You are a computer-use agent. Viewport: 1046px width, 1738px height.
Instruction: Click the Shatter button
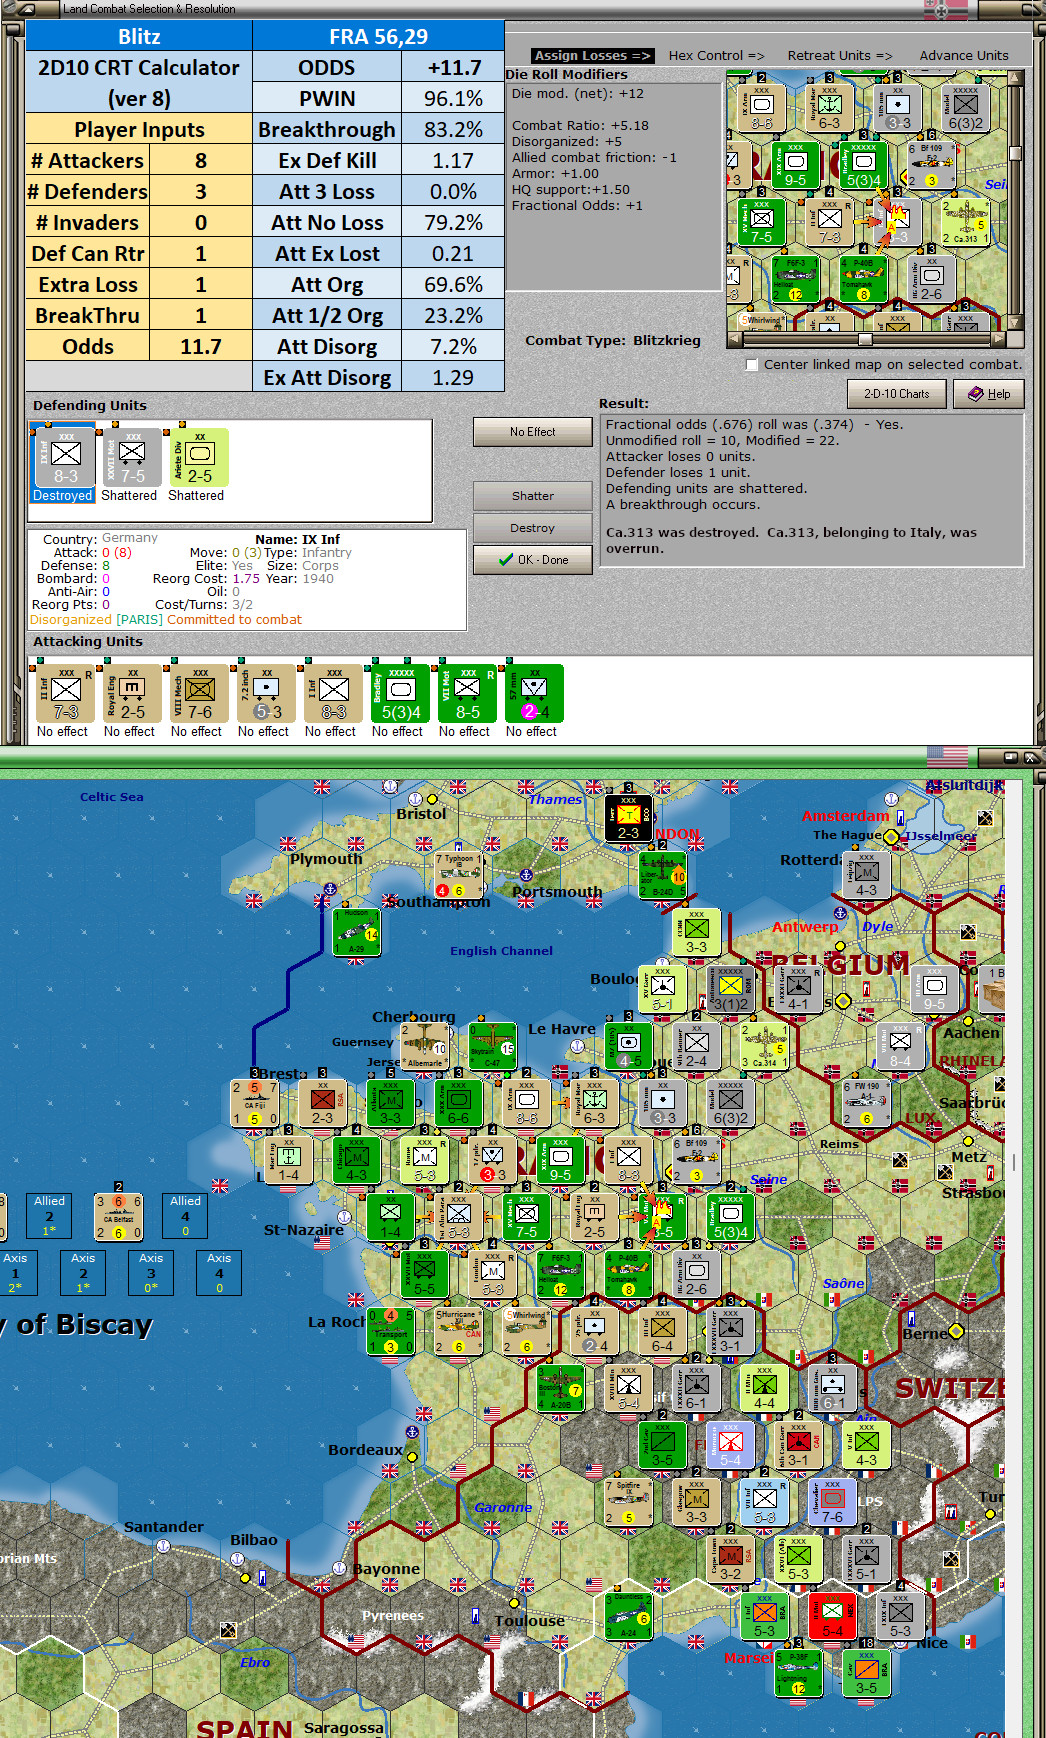pos(533,496)
